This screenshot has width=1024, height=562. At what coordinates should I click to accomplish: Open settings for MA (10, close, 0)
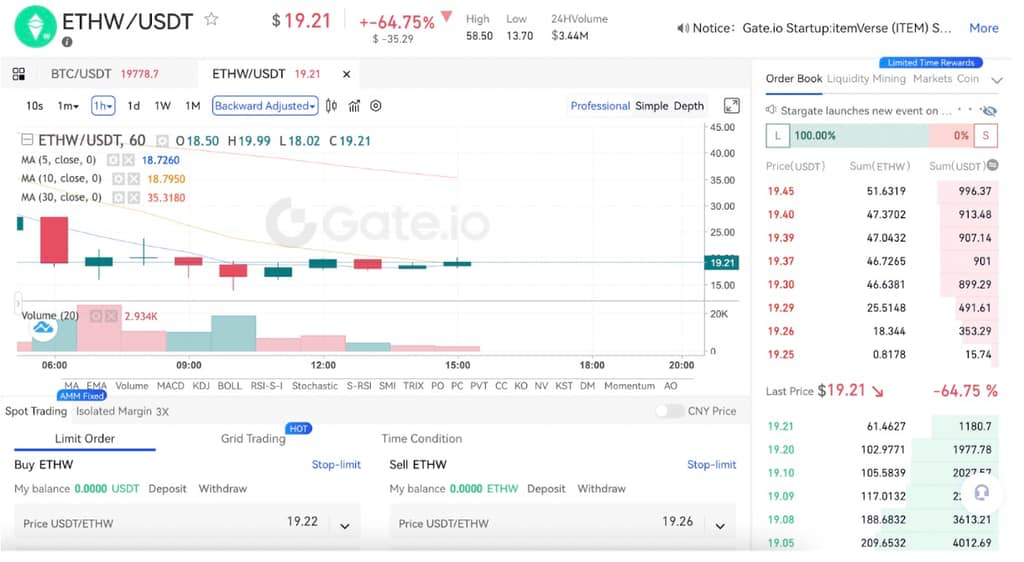(x=118, y=179)
